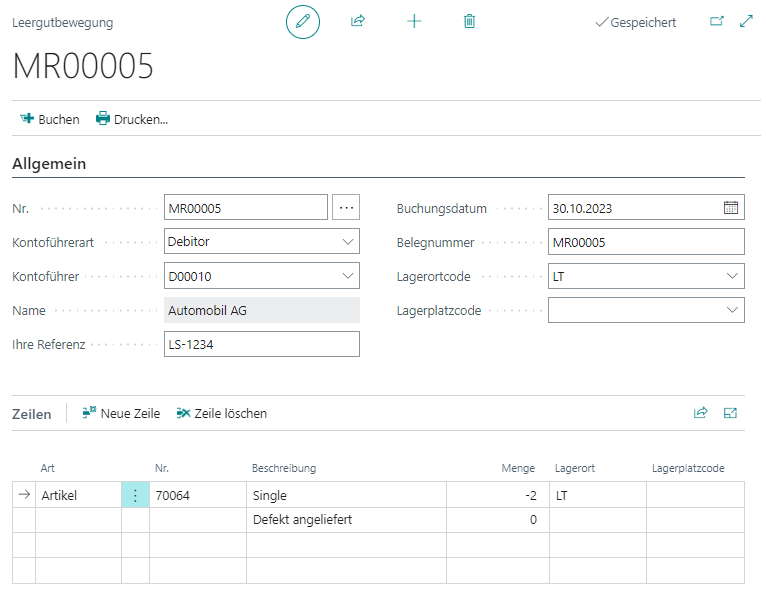Image resolution: width=766 pixels, height=591 pixels.
Task: Click the trash delete icon
Action: (x=470, y=21)
